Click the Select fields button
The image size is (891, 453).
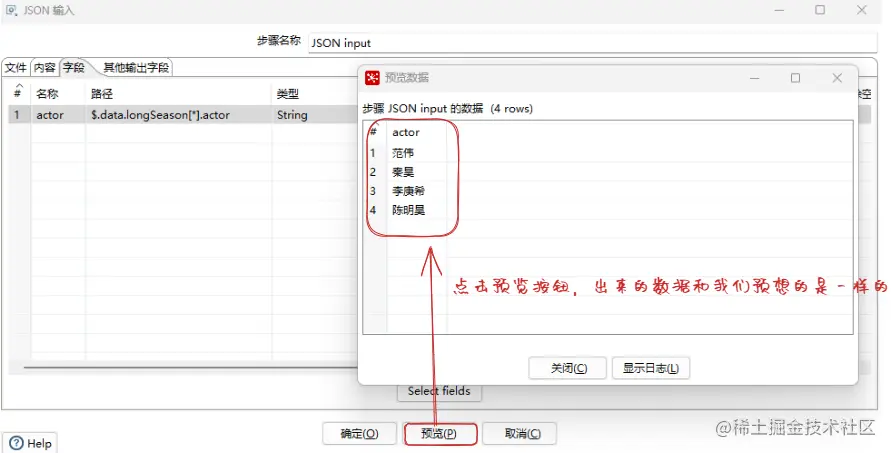click(x=439, y=391)
